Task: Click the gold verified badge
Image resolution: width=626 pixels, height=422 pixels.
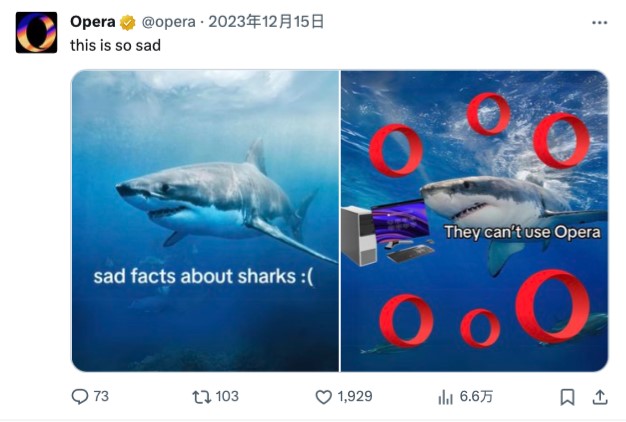Action: pyautogui.click(x=128, y=23)
